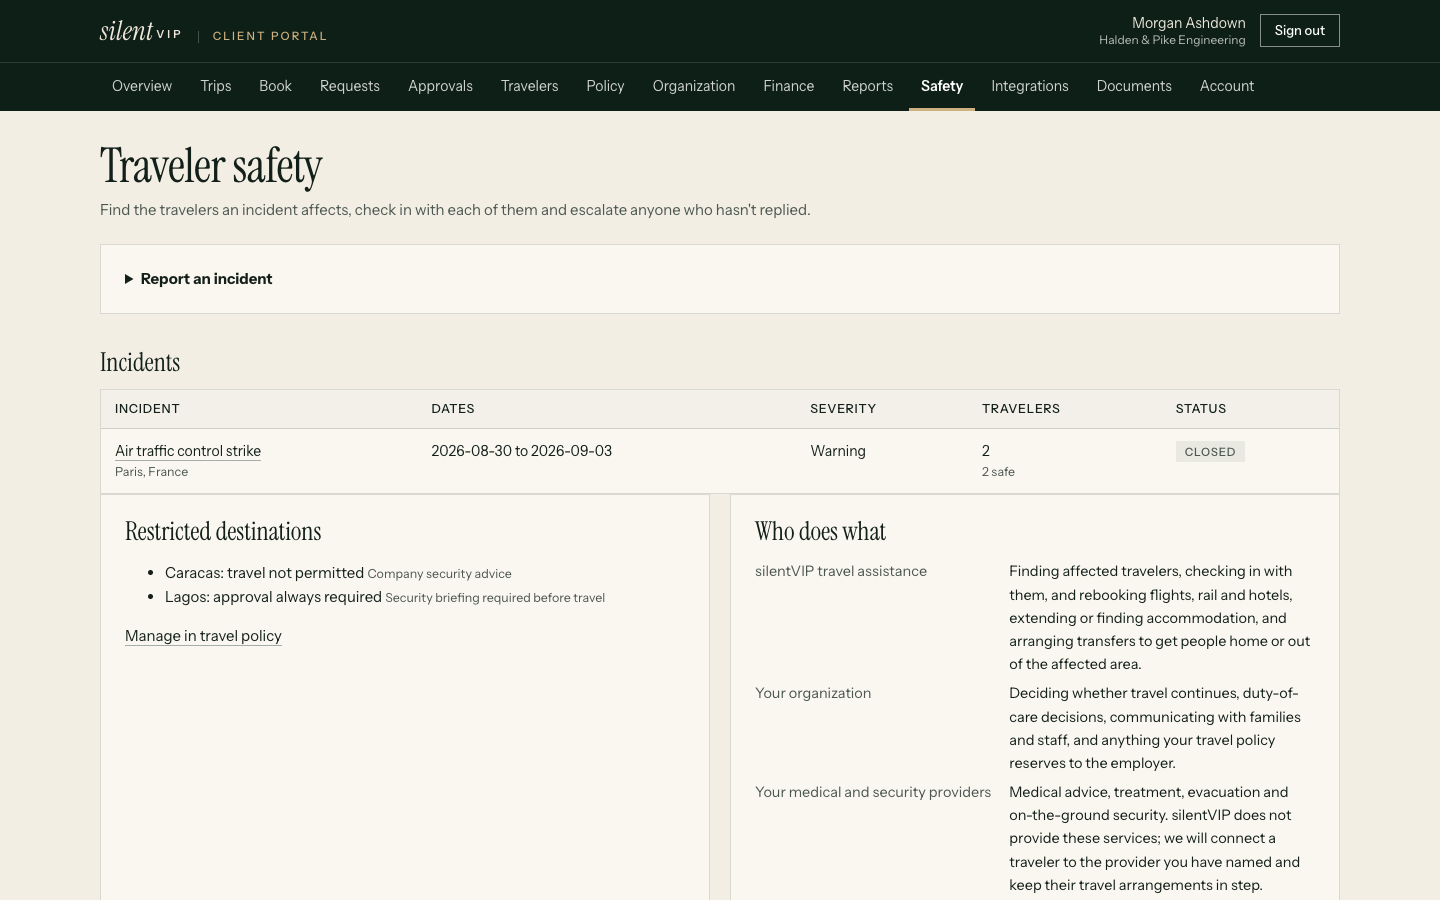Go to the Documents tab
1440x900 pixels.
pos(1134,86)
